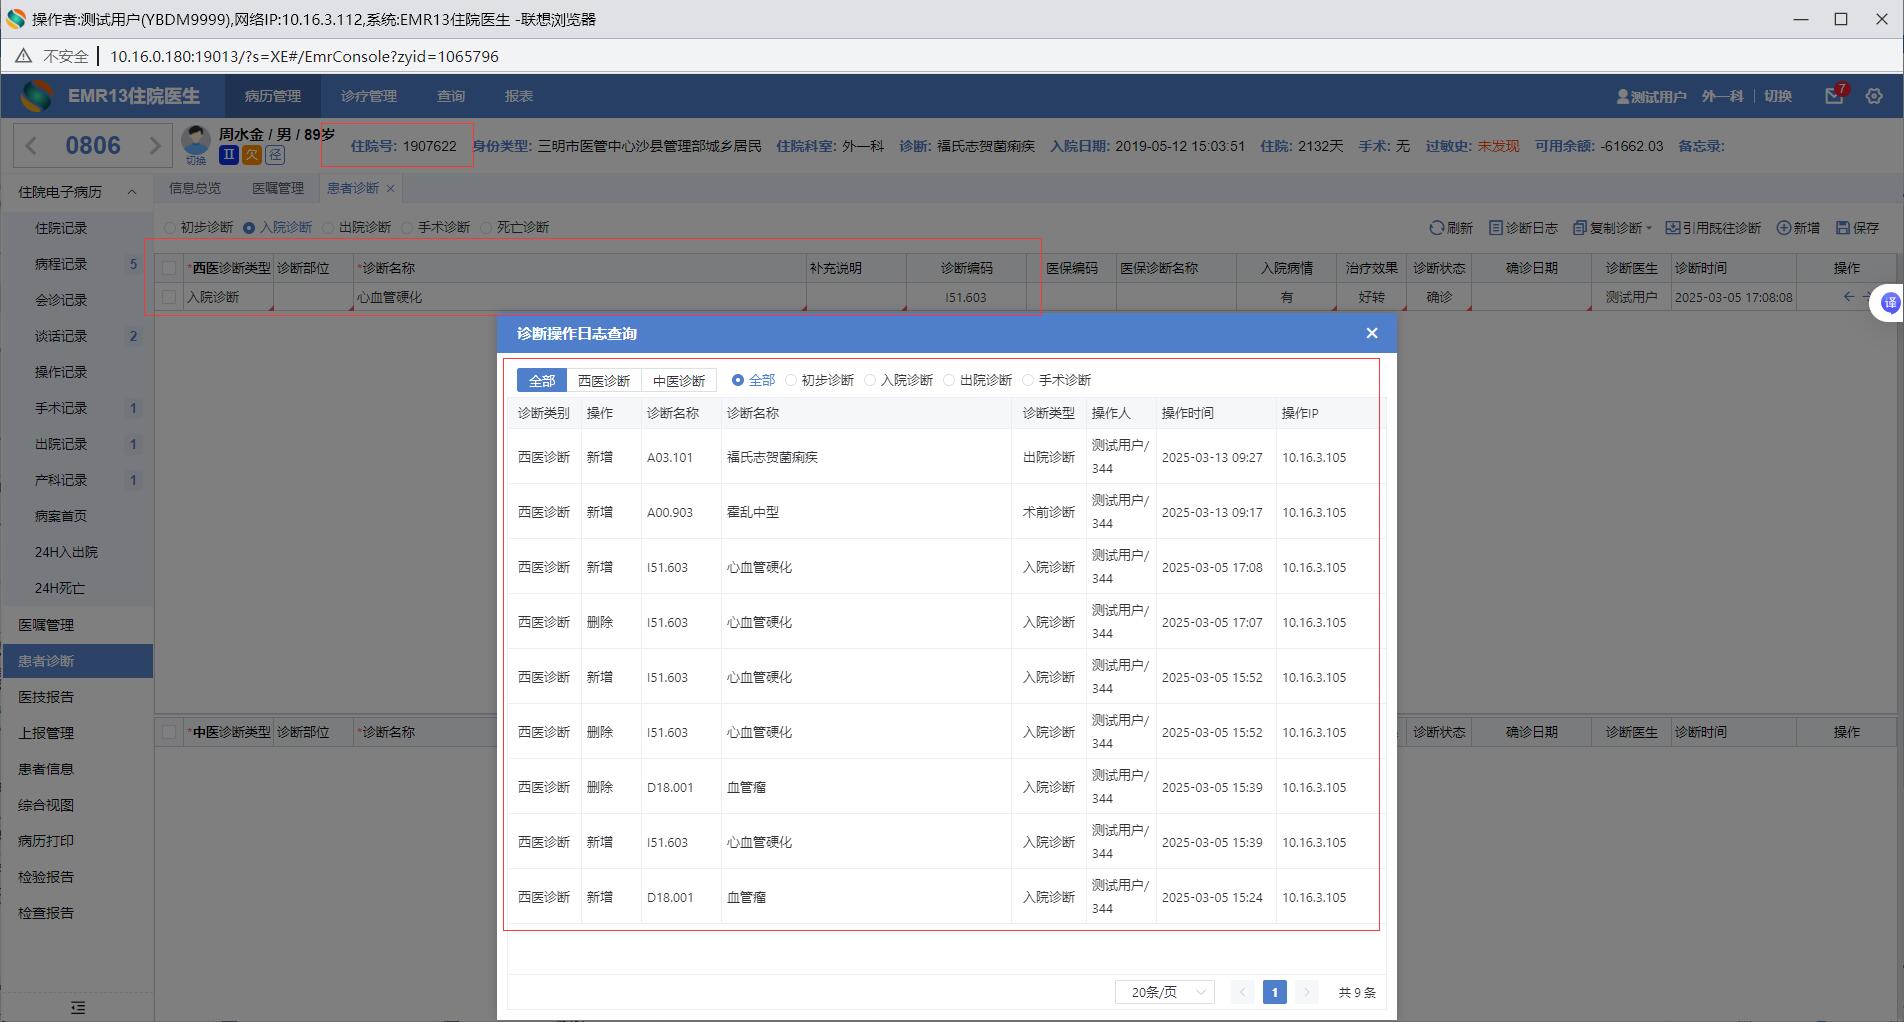The width and height of the screenshot is (1904, 1022).
Task: Open 诊断日志 from the toolbar
Action: [x=1523, y=228]
